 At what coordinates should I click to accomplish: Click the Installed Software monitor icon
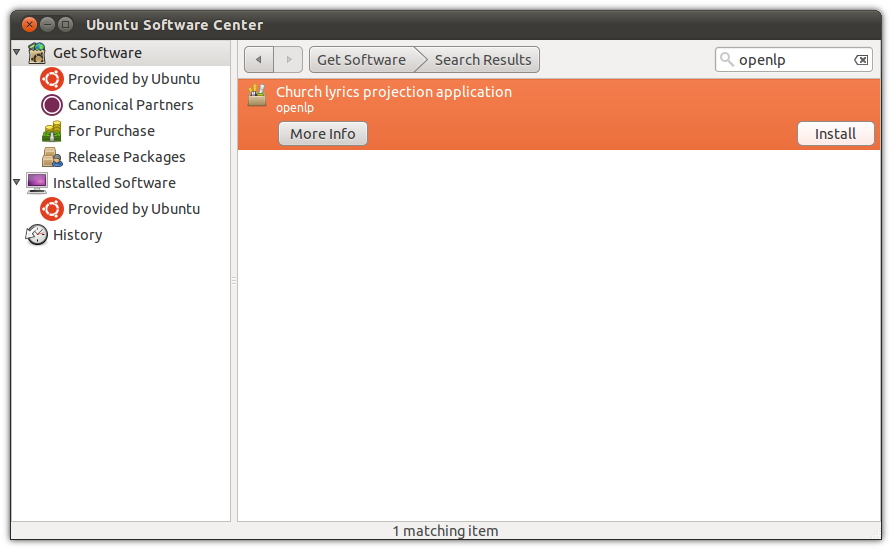37,183
